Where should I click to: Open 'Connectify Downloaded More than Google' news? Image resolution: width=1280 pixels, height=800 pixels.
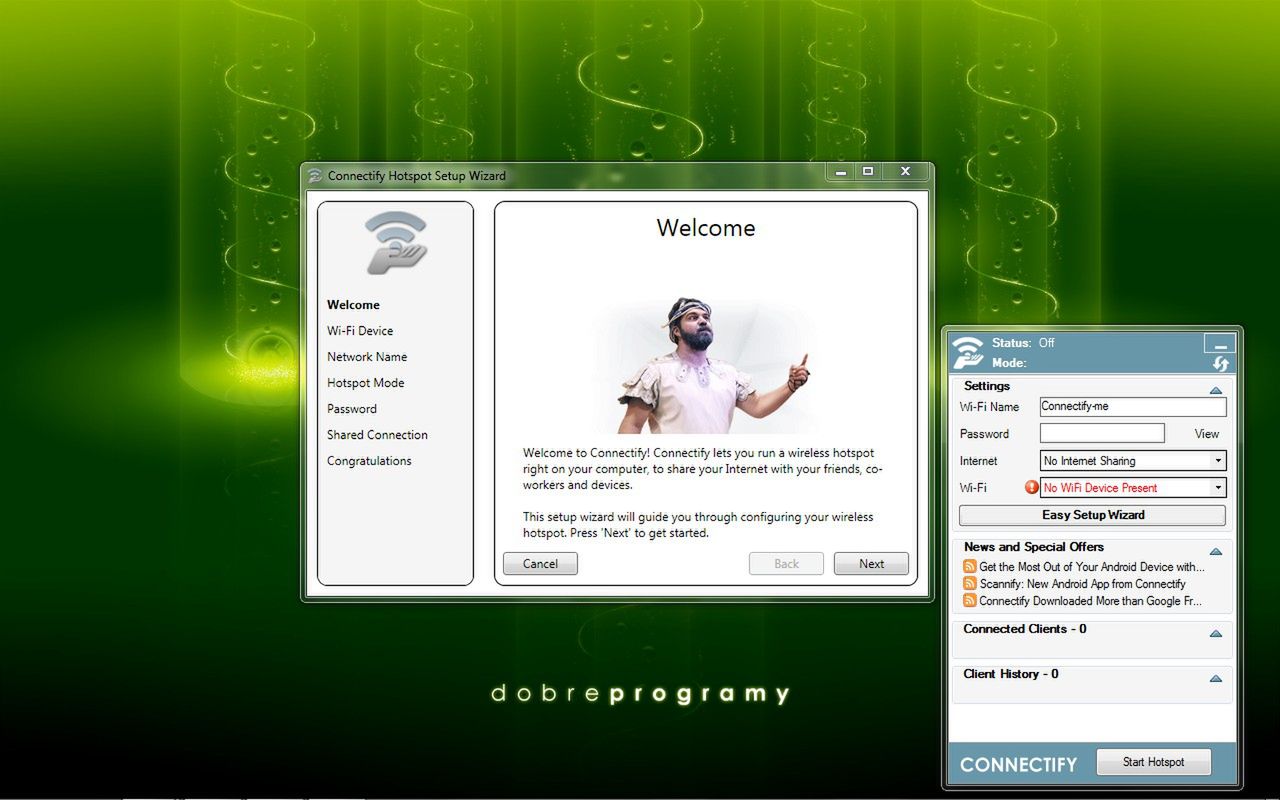click(x=1091, y=601)
